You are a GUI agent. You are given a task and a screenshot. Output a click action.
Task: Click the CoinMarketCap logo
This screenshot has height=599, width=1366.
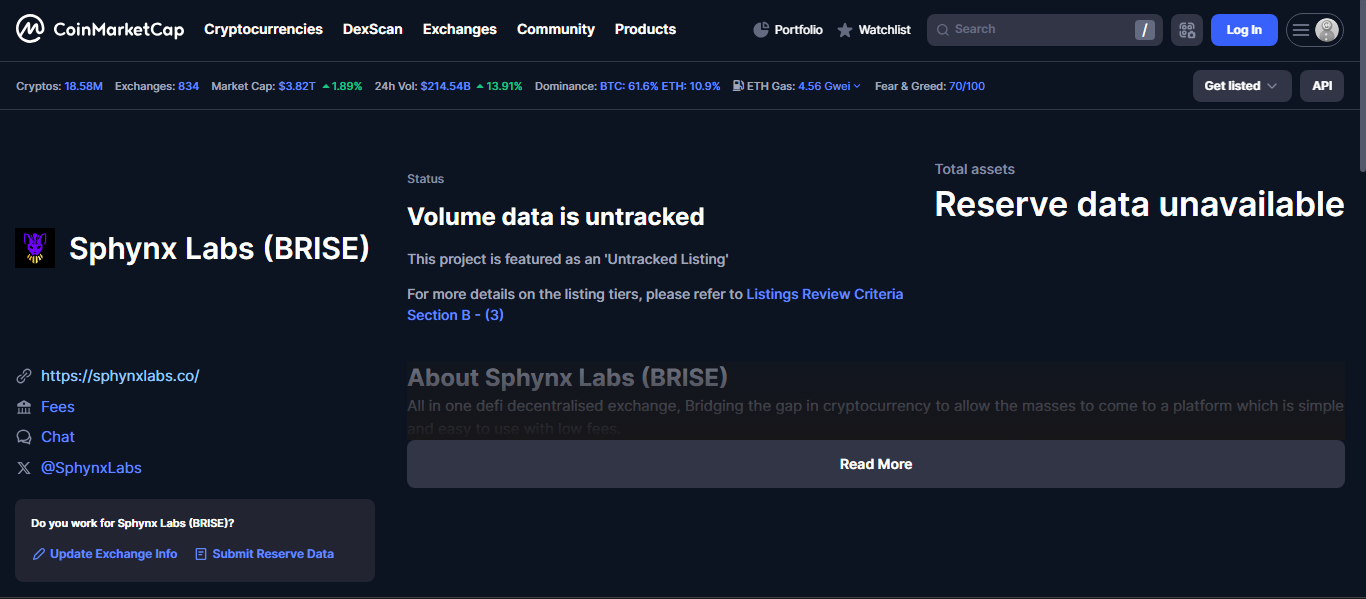click(100, 30)
